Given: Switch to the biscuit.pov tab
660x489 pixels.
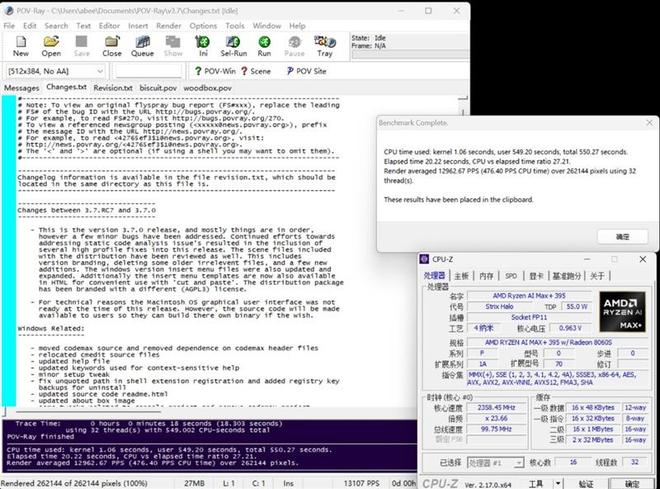Looking at the screenshot, I should click(156, 88).
